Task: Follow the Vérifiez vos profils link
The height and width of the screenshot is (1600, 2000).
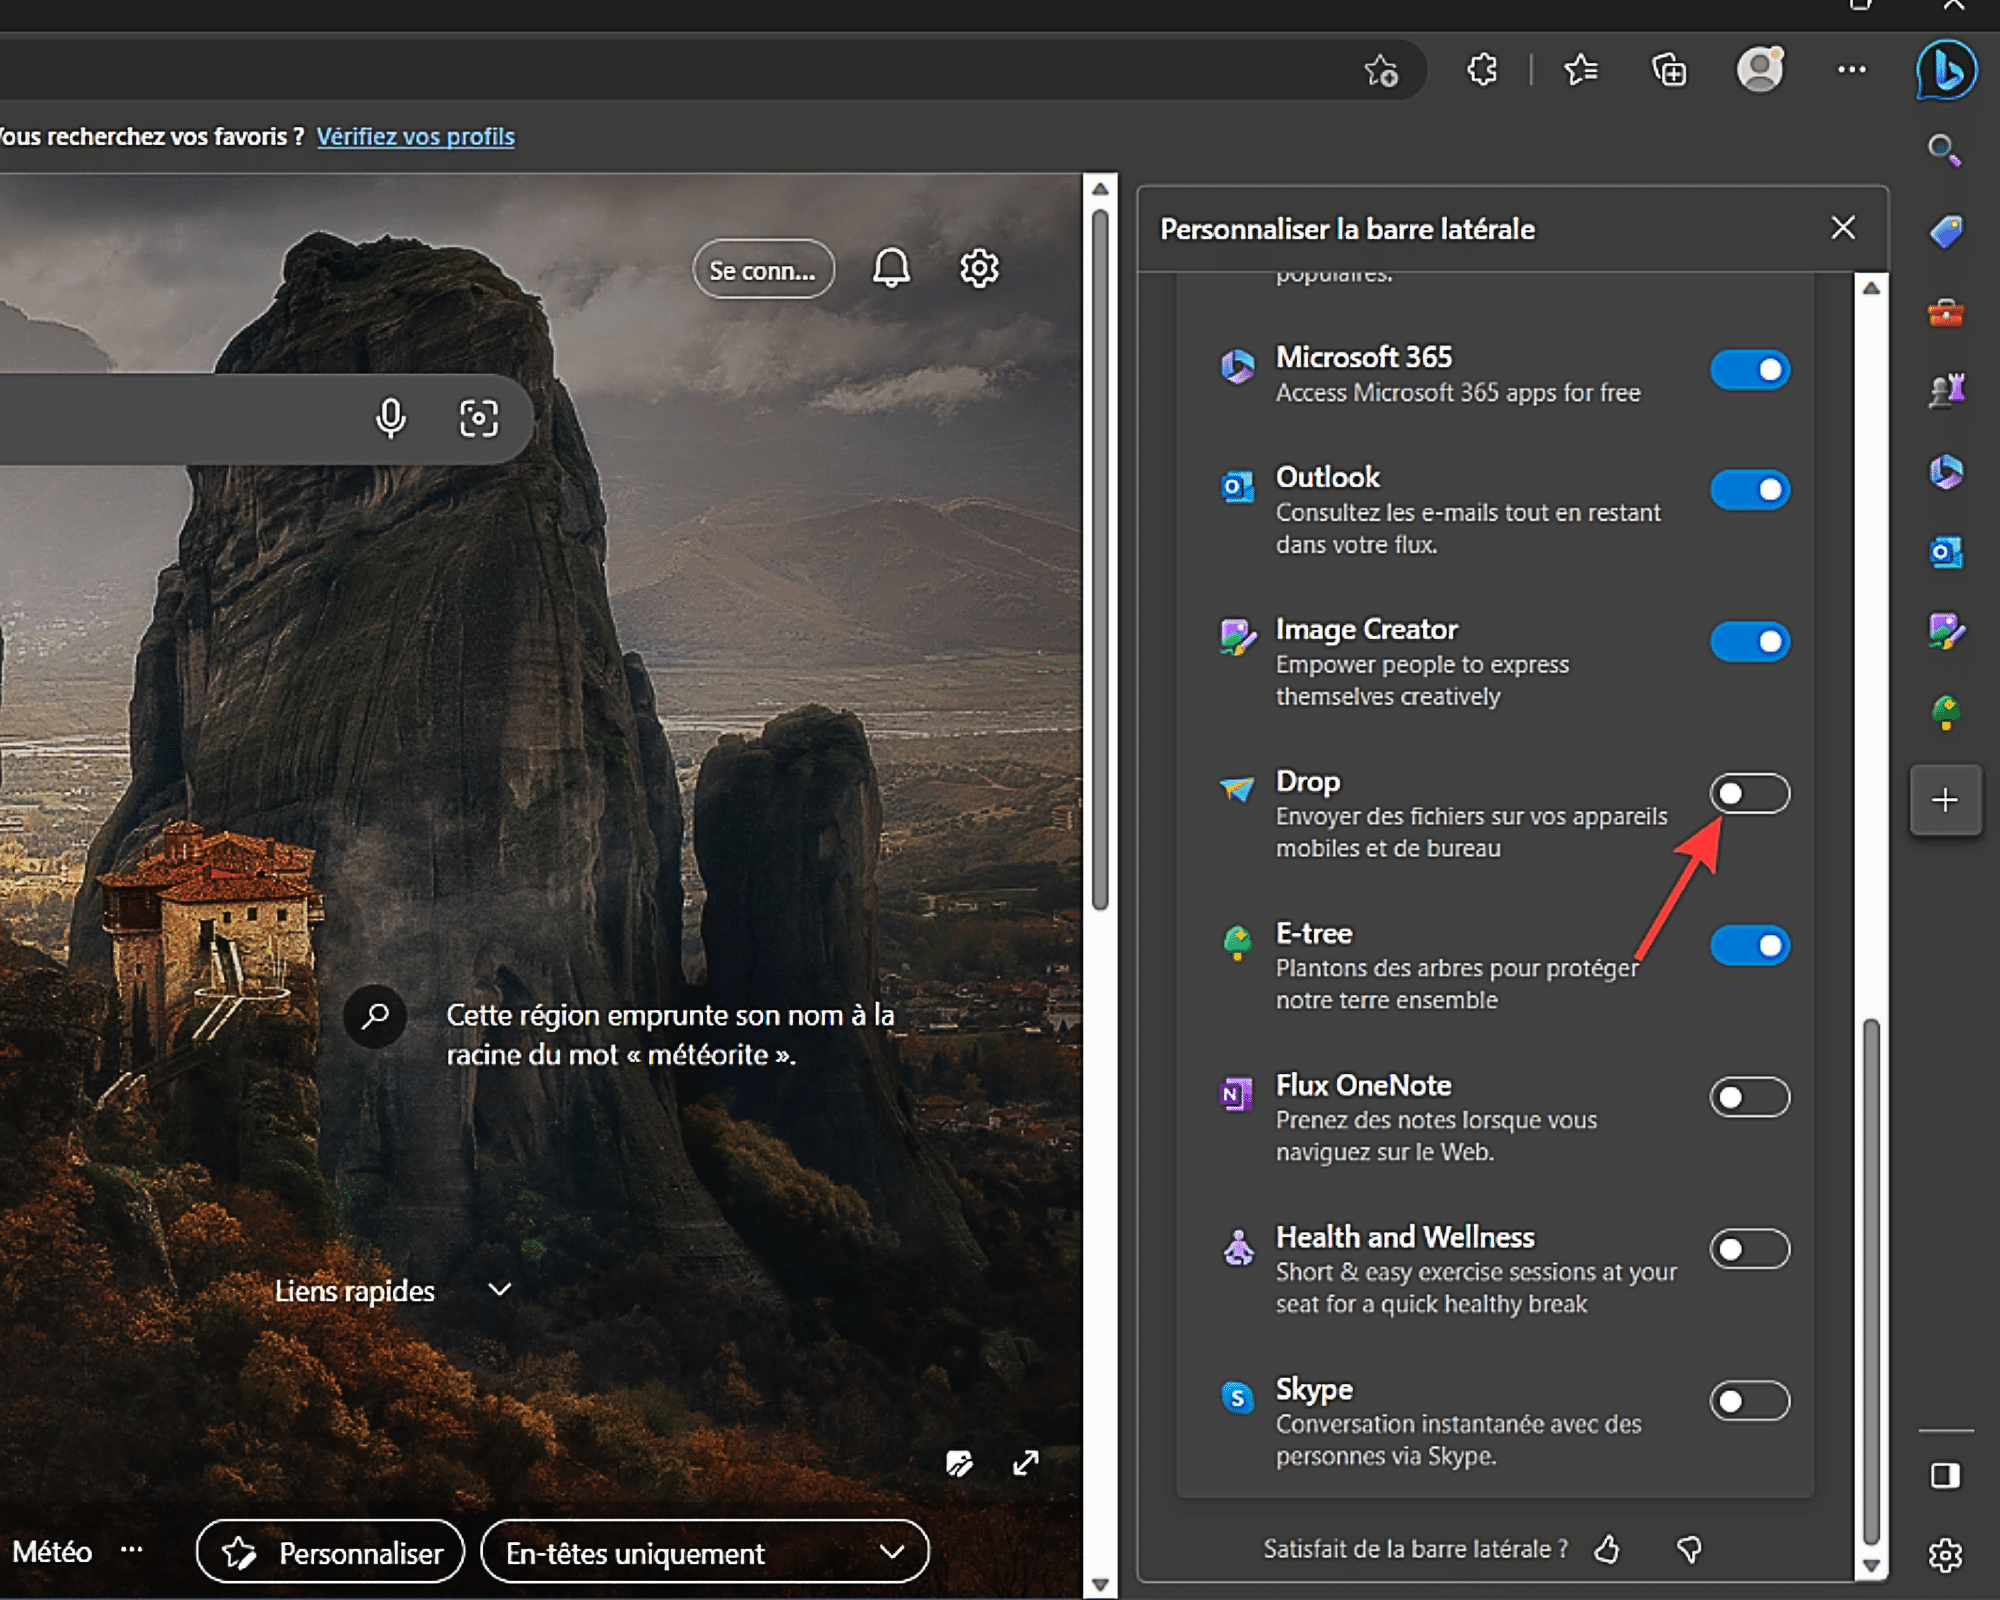Action: (416, 137)
